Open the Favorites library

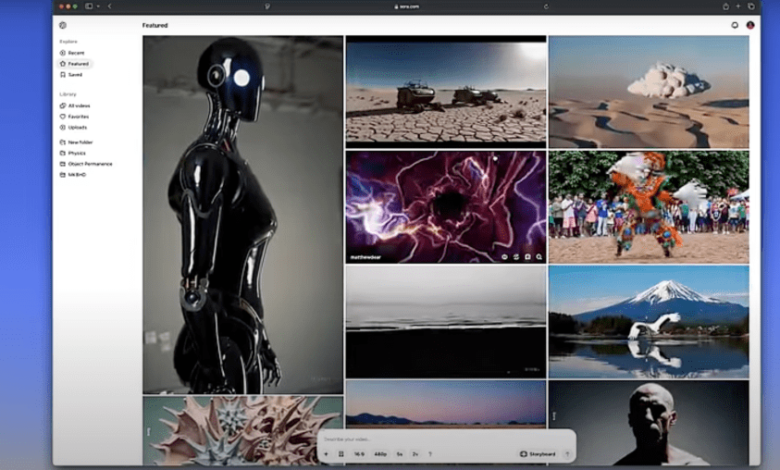78,116
